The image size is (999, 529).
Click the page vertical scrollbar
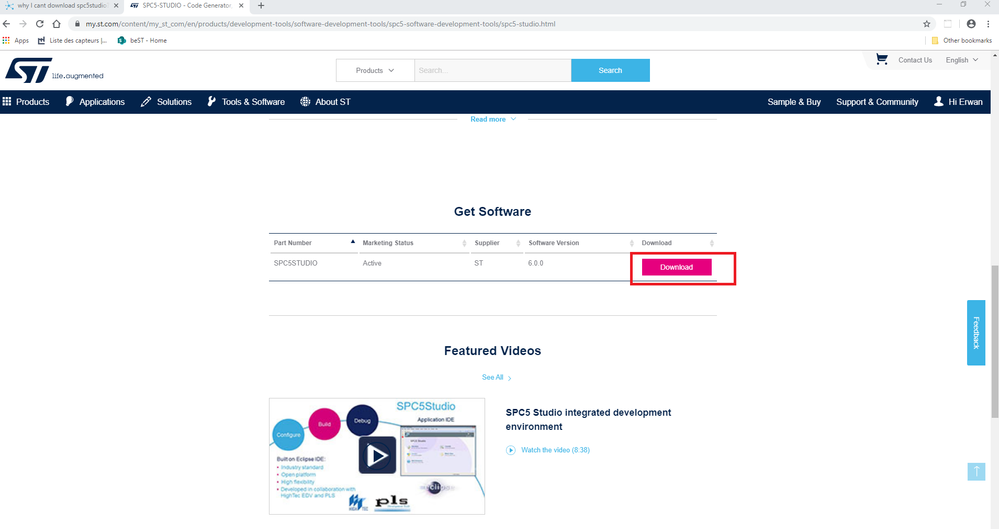click(995, 342)
